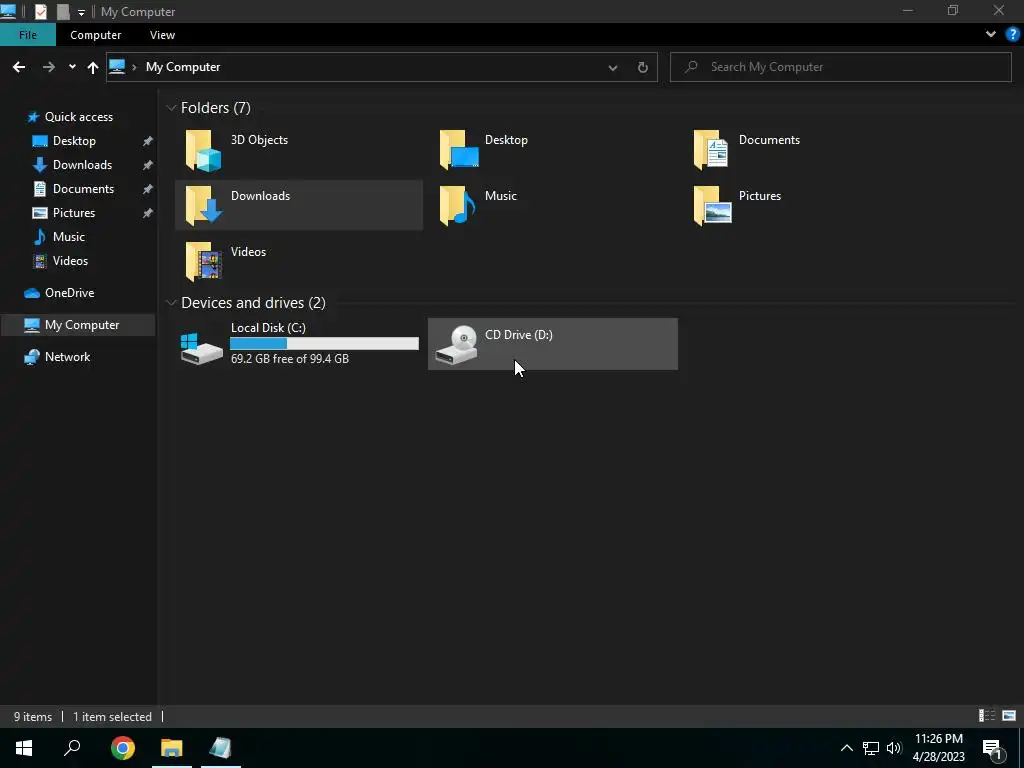Go up one level with up arrow
The image size is (1024, 768).
(93, 67)
